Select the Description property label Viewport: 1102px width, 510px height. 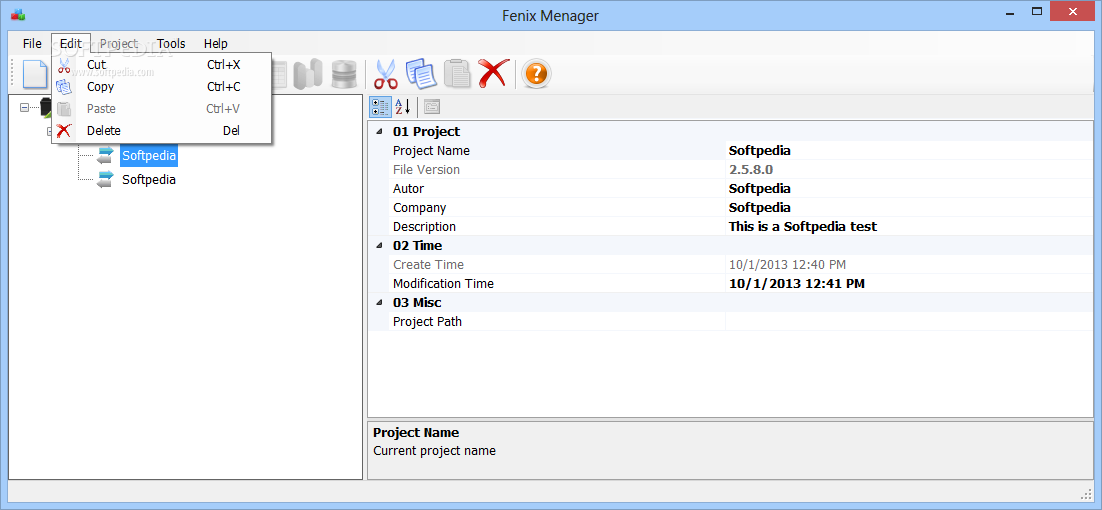(424, 226)
